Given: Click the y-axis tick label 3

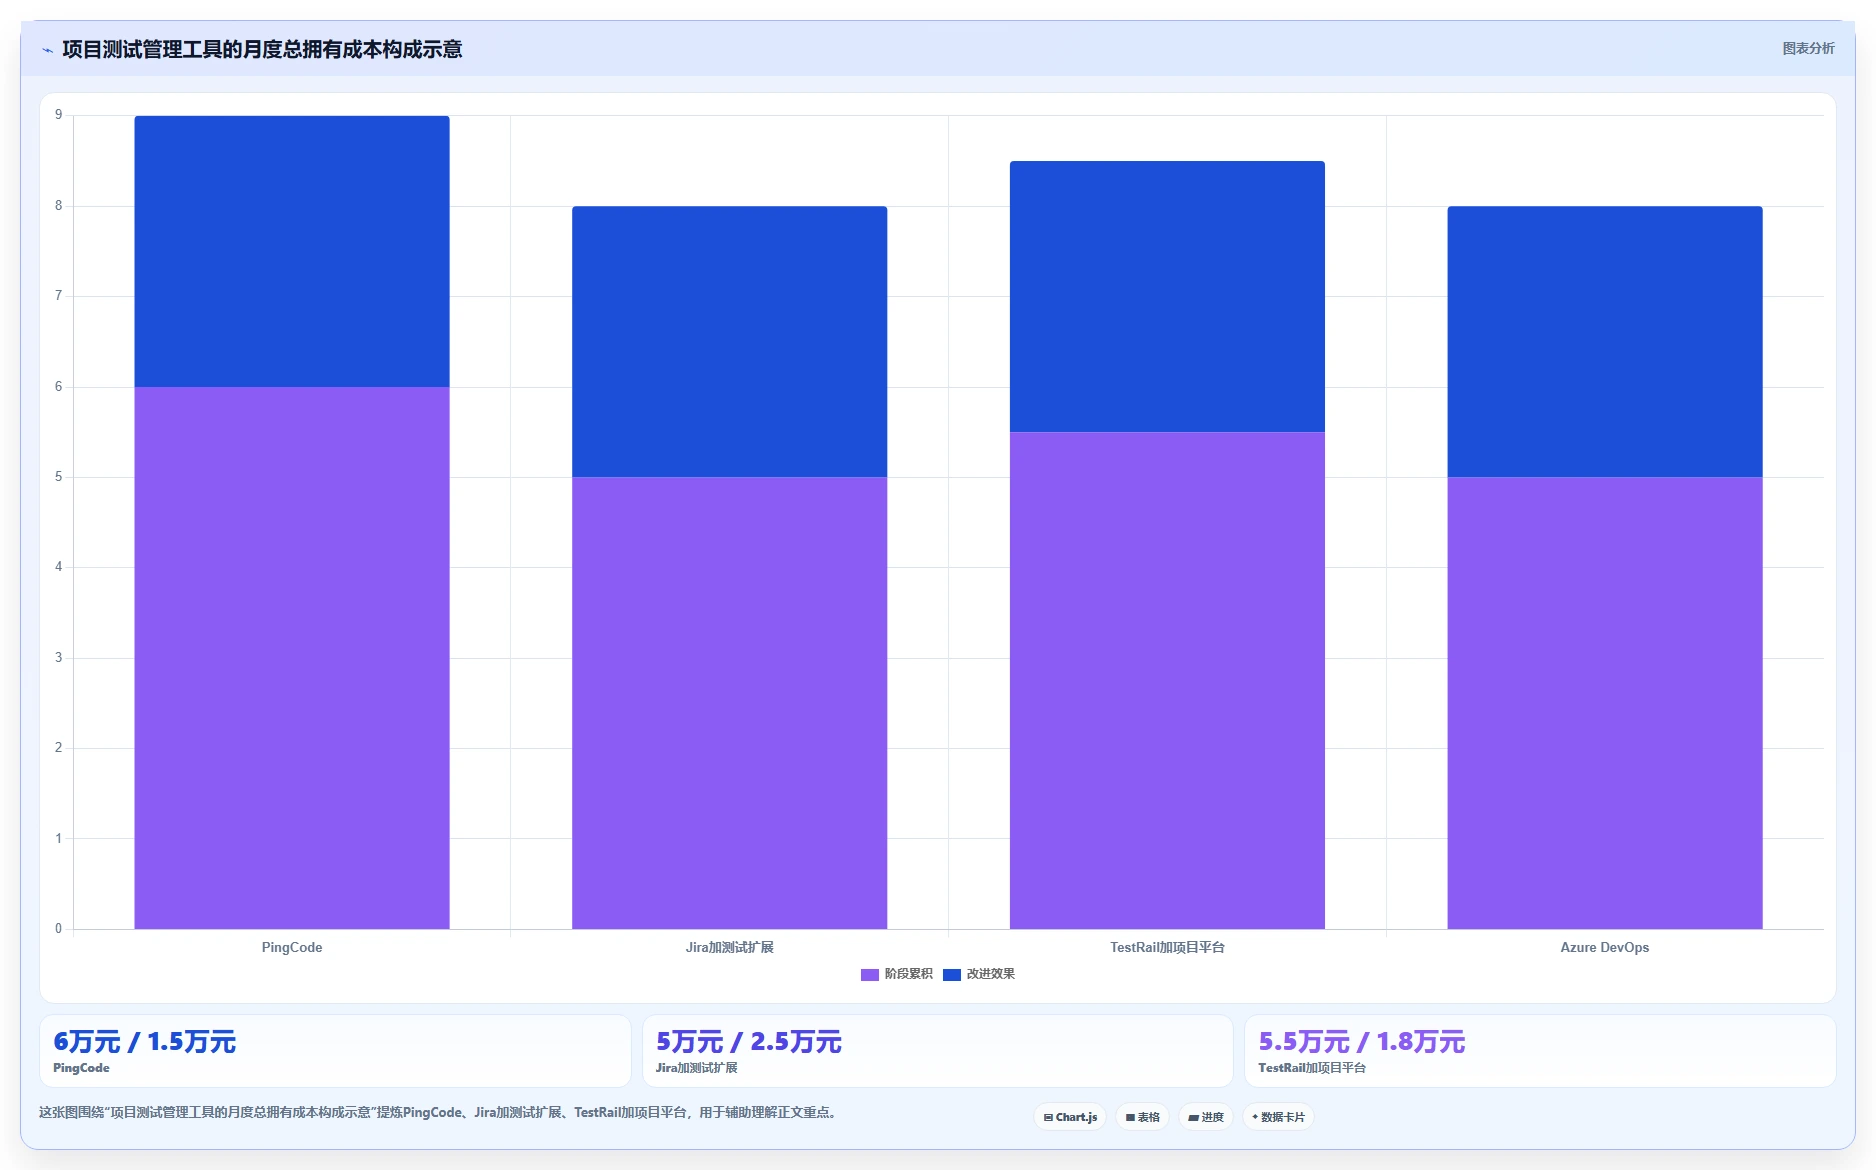Looking at the screenshot, I should point(58,658).
